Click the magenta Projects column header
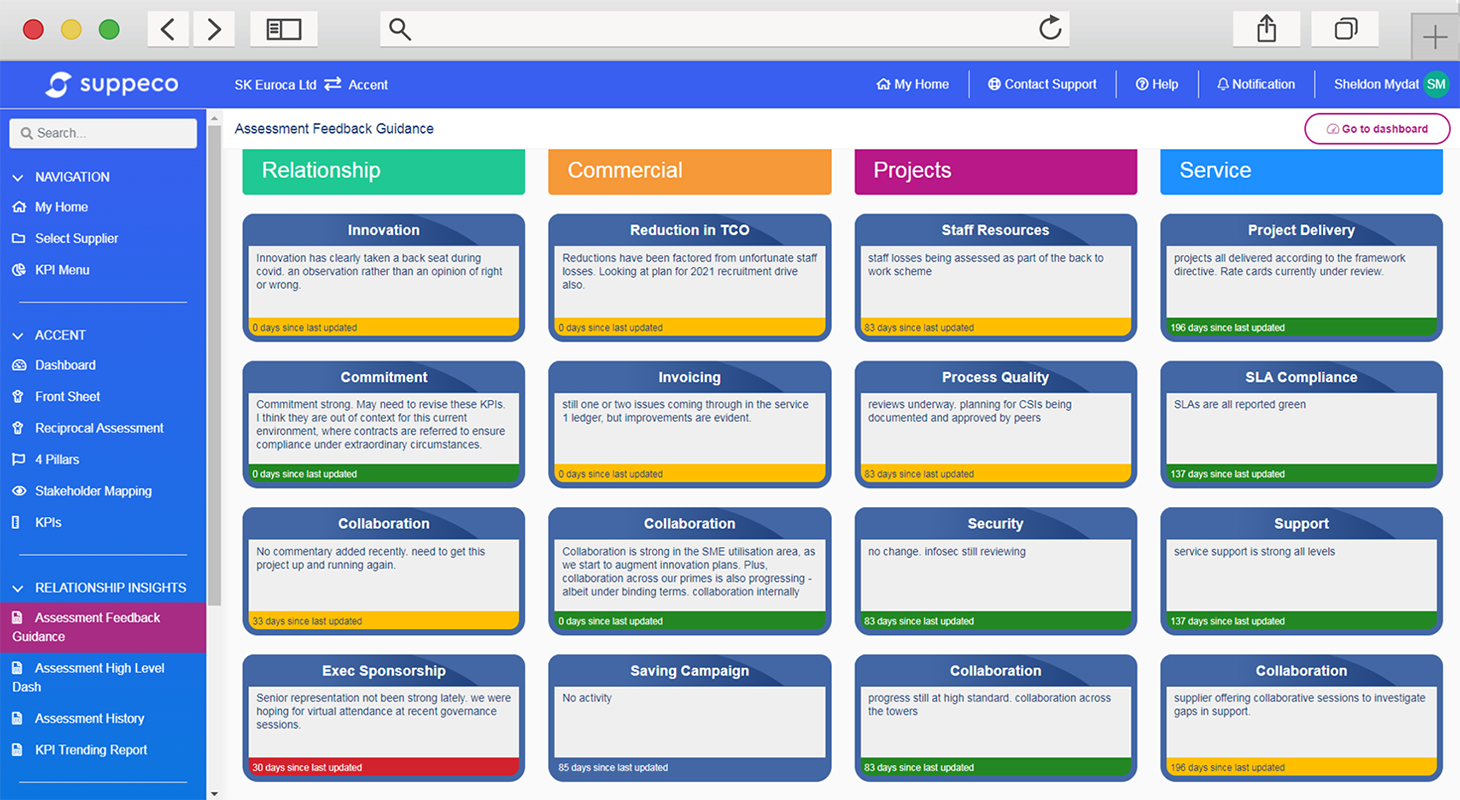 [x=996, y=171]
